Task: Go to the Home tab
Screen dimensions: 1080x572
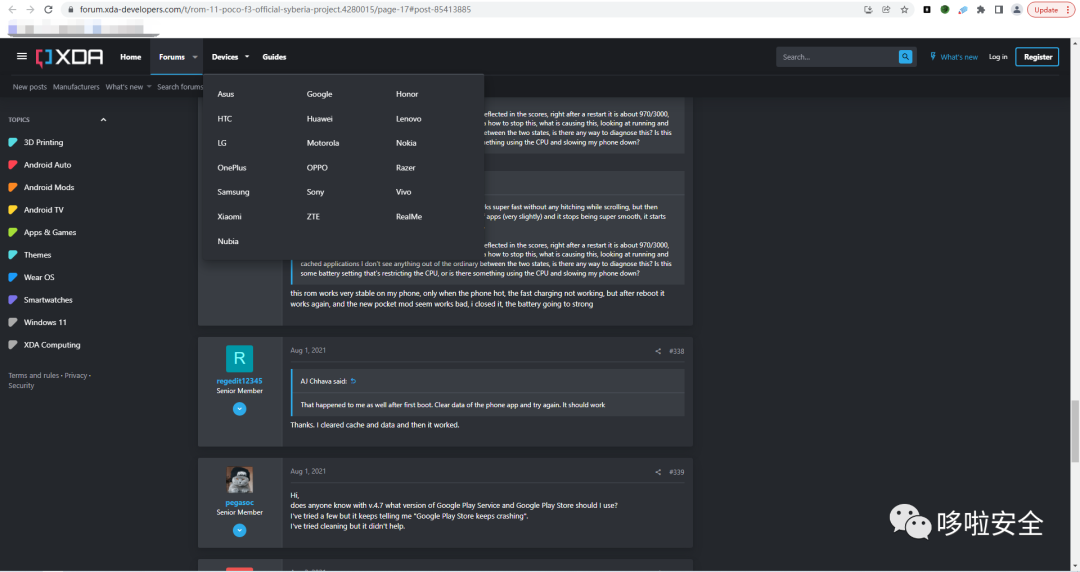Action: click(x=131, y=57)
